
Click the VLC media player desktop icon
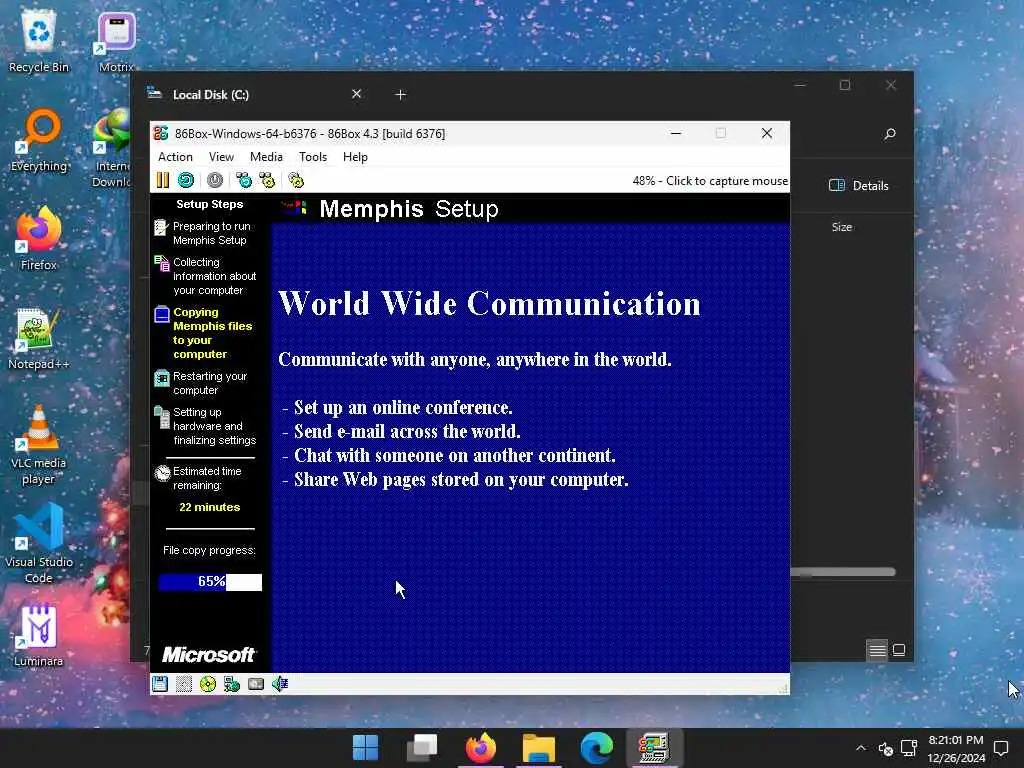point(39,445)
